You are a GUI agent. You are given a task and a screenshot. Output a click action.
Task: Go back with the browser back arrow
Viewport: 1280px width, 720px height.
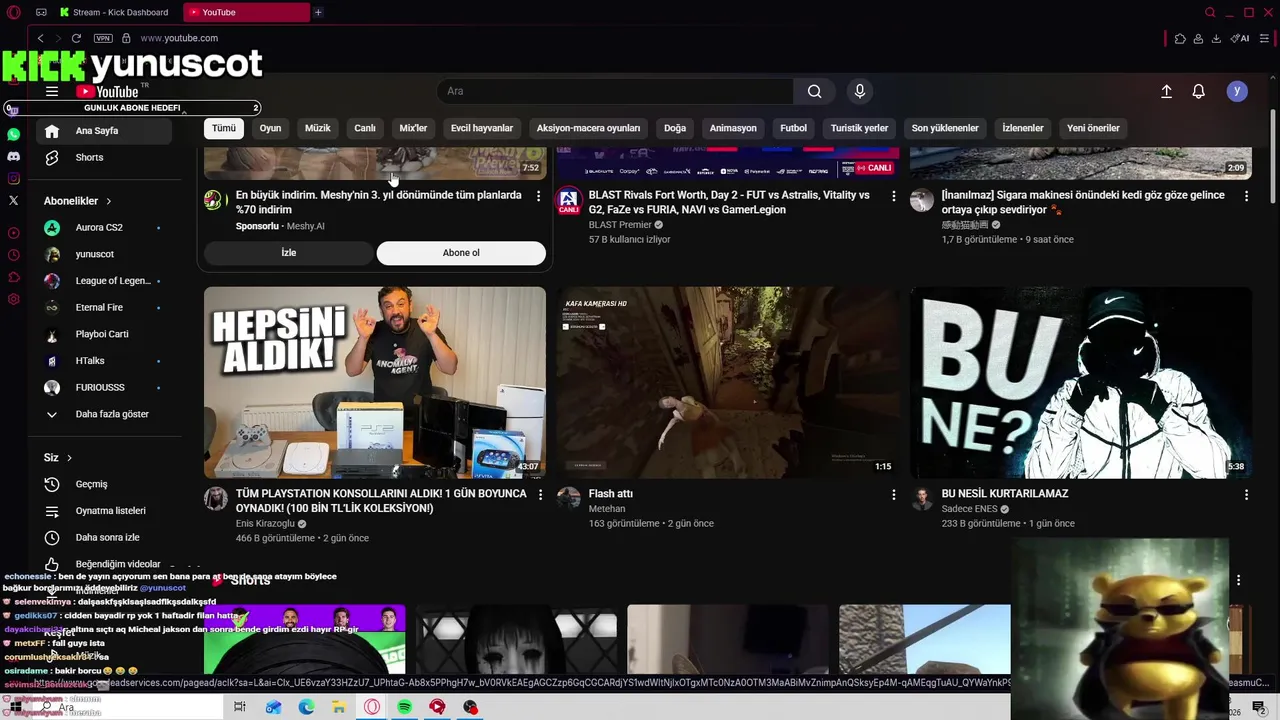tap(40, 38)
